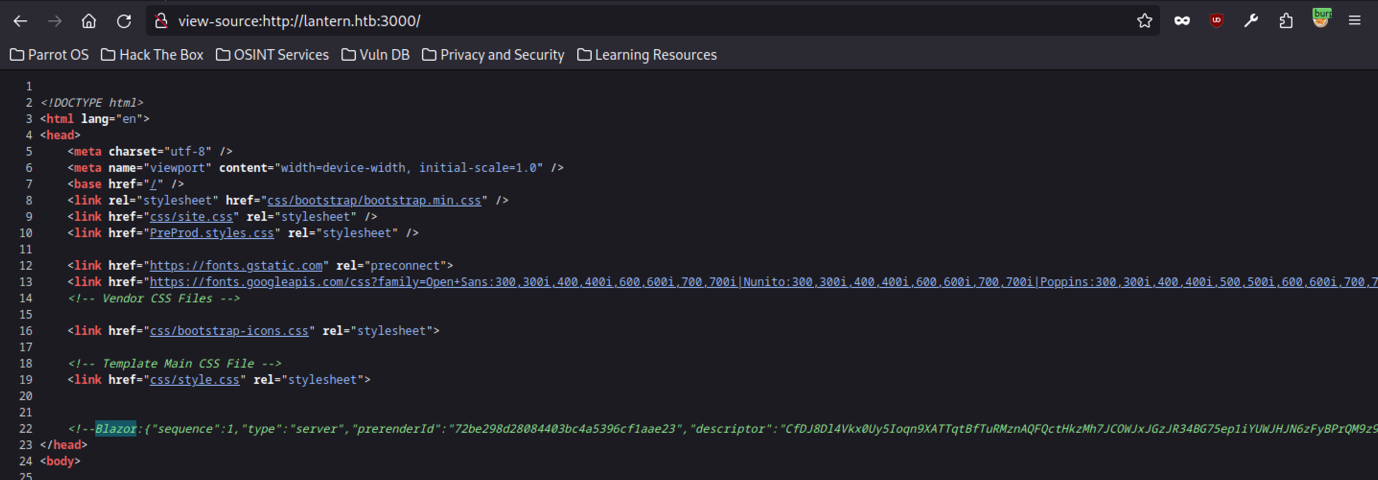Open the extensions puzzle piece icon
Image resolution: width=1378 pixels, height=480 pixels.
[1286, 21]
